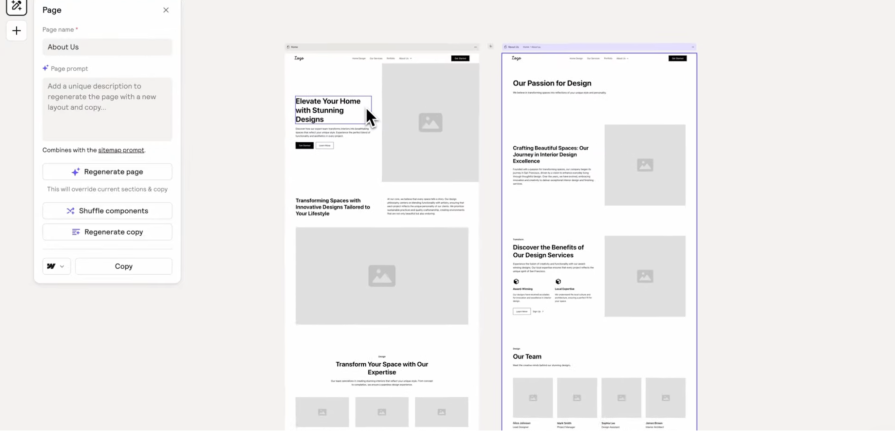Click second team member photo placeholder in Our Team
The image size is (895, 431).
tap(577, 398)
